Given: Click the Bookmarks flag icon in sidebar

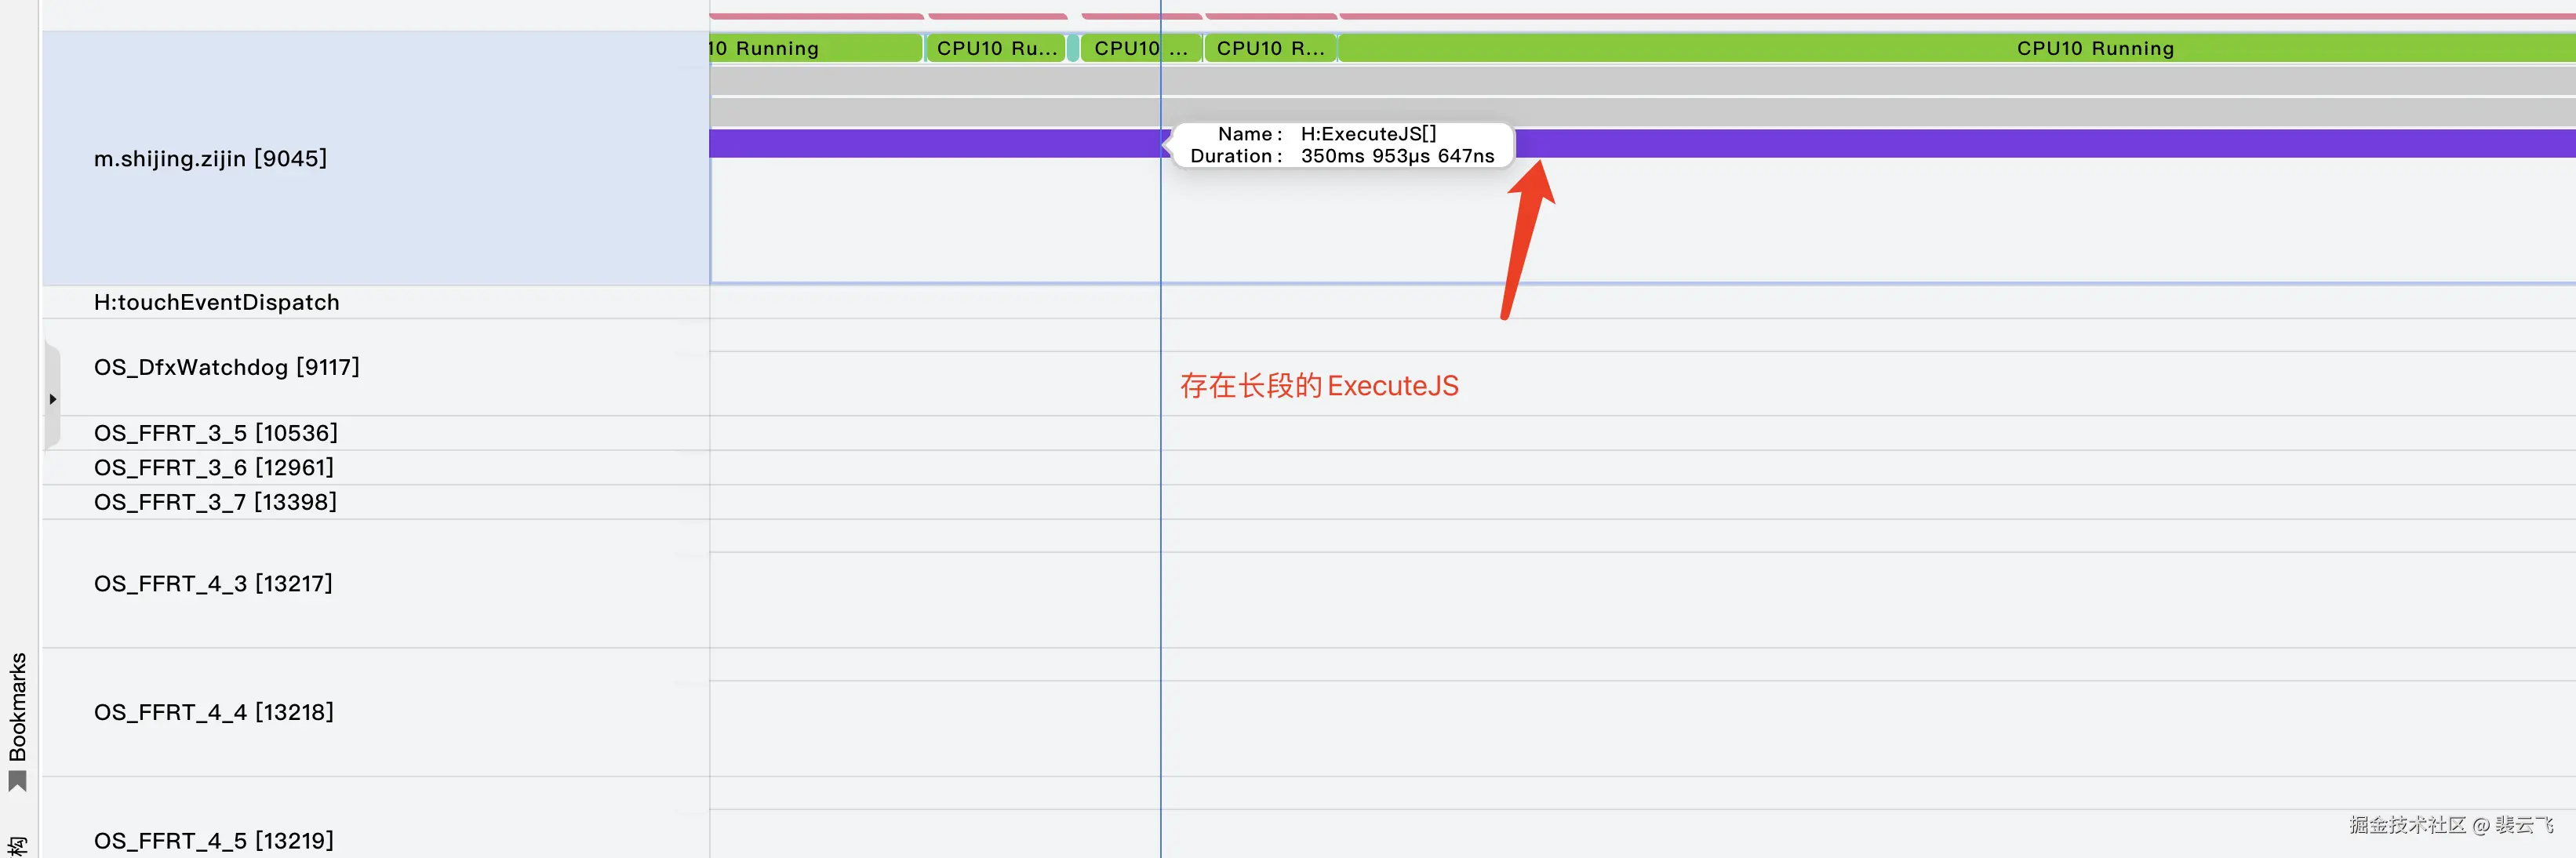Looking at the screenshot, I should [x=17, y=780].
